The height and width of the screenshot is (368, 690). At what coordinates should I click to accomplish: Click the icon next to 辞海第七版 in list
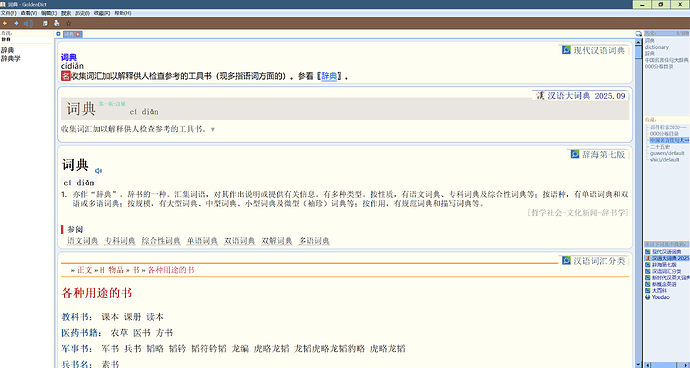pos(647,265)
